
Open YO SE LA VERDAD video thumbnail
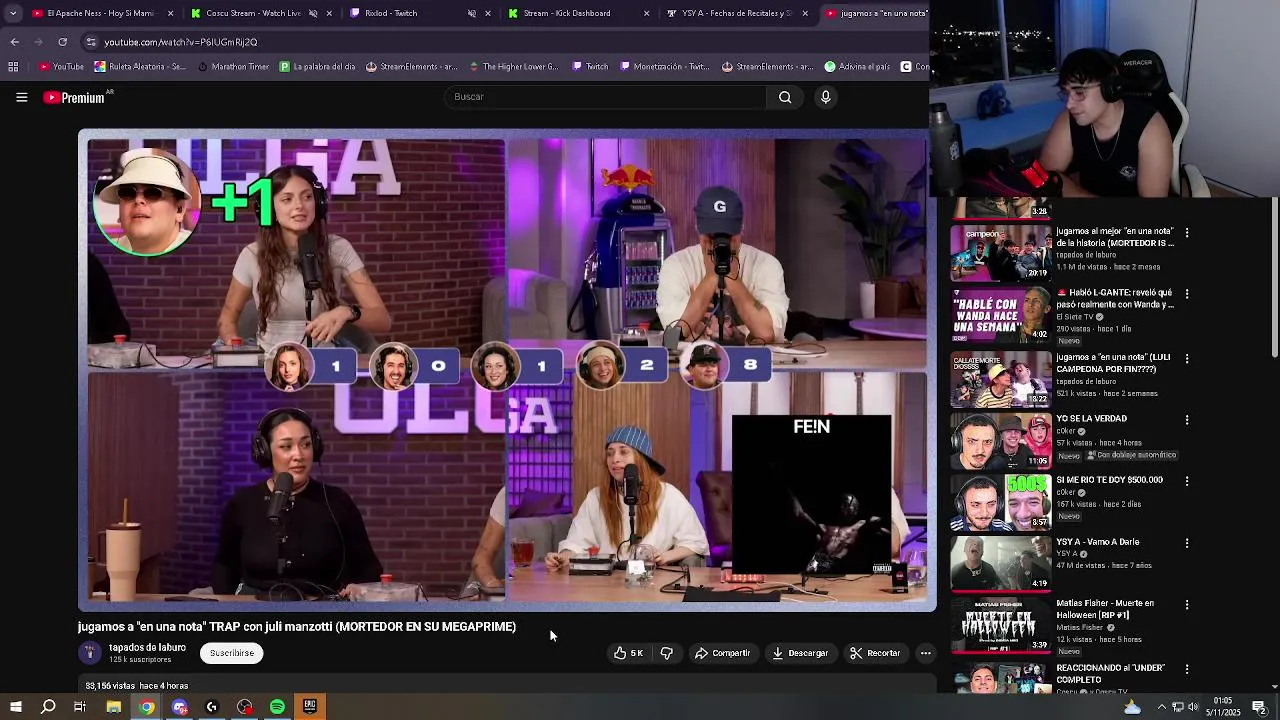(1000, 439)
